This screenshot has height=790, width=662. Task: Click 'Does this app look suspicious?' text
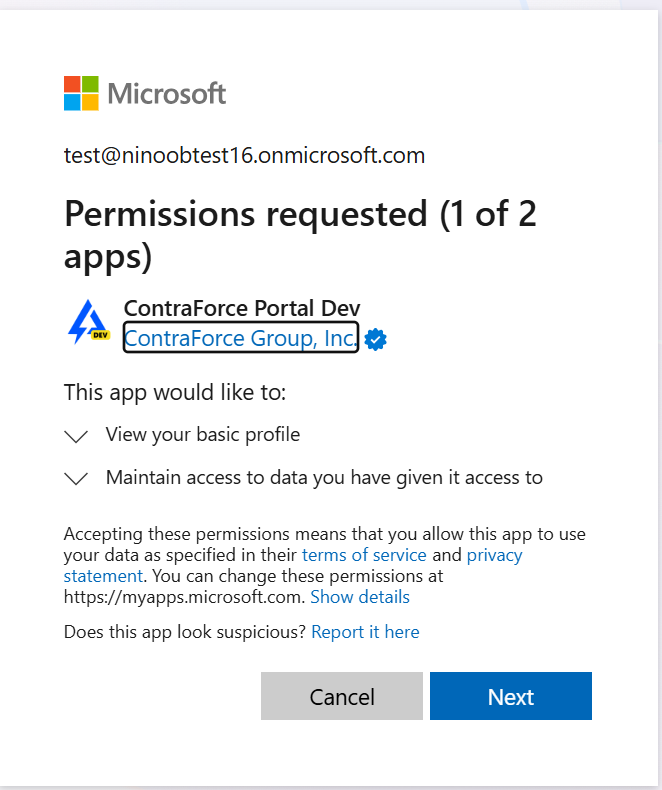(184, 632)
